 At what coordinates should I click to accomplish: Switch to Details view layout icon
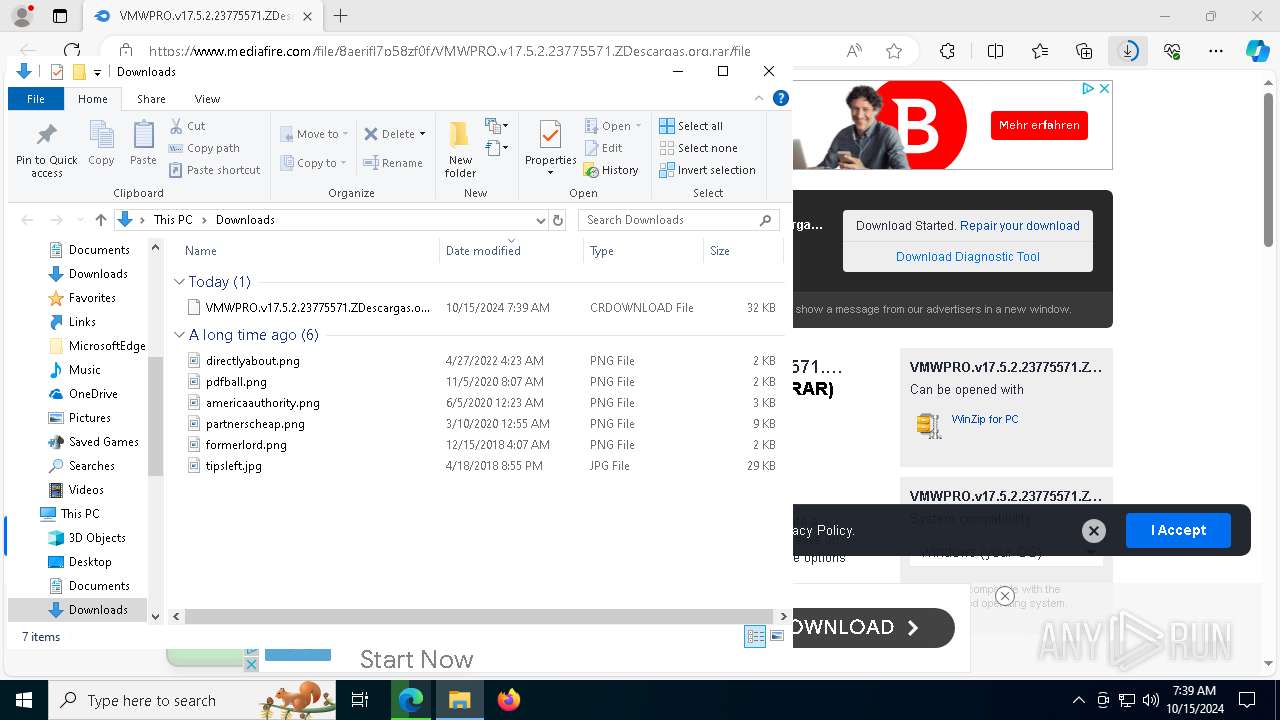pyautogui.click(x=755, y=636)
